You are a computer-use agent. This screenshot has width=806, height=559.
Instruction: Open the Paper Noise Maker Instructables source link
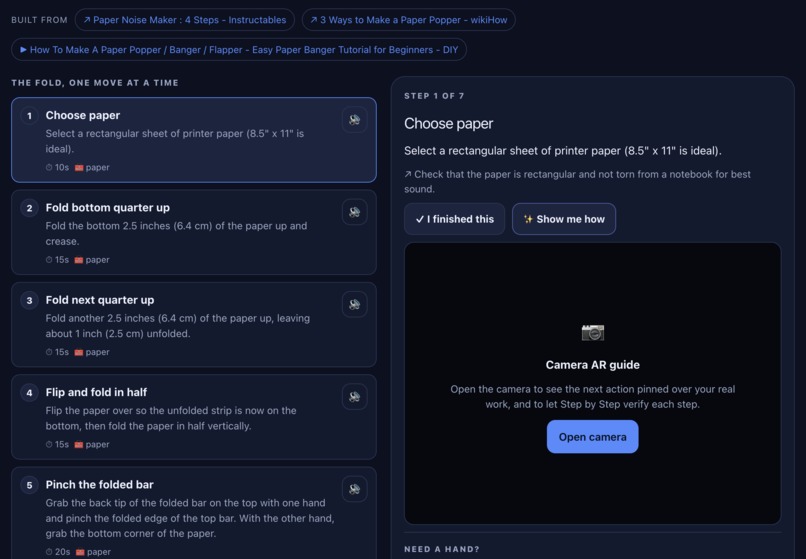[185, 20]
